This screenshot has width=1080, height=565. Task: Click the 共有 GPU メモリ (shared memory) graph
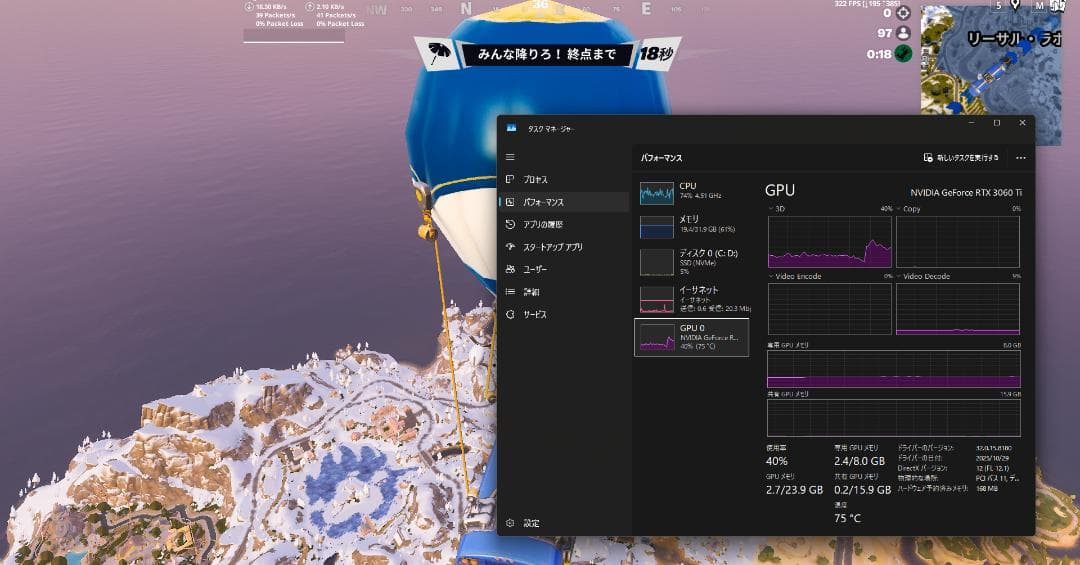tap(894, 418)
